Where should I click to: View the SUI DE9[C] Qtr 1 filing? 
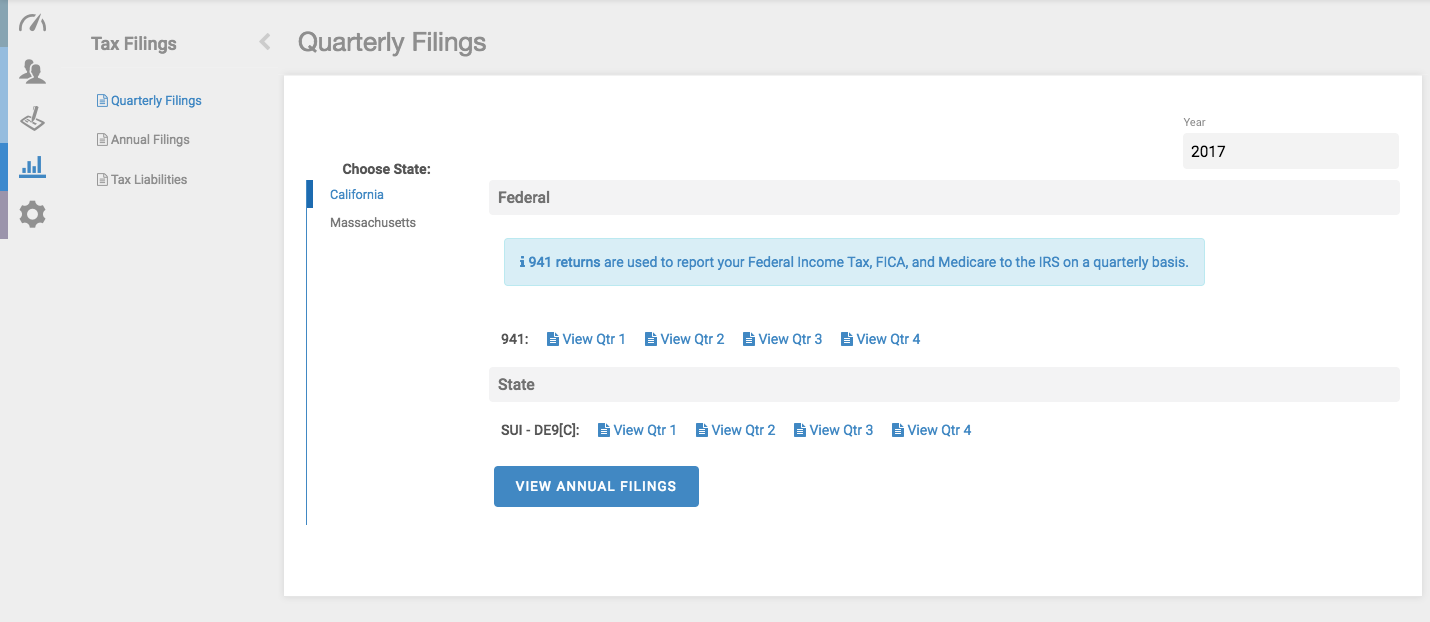coord(637,430)
